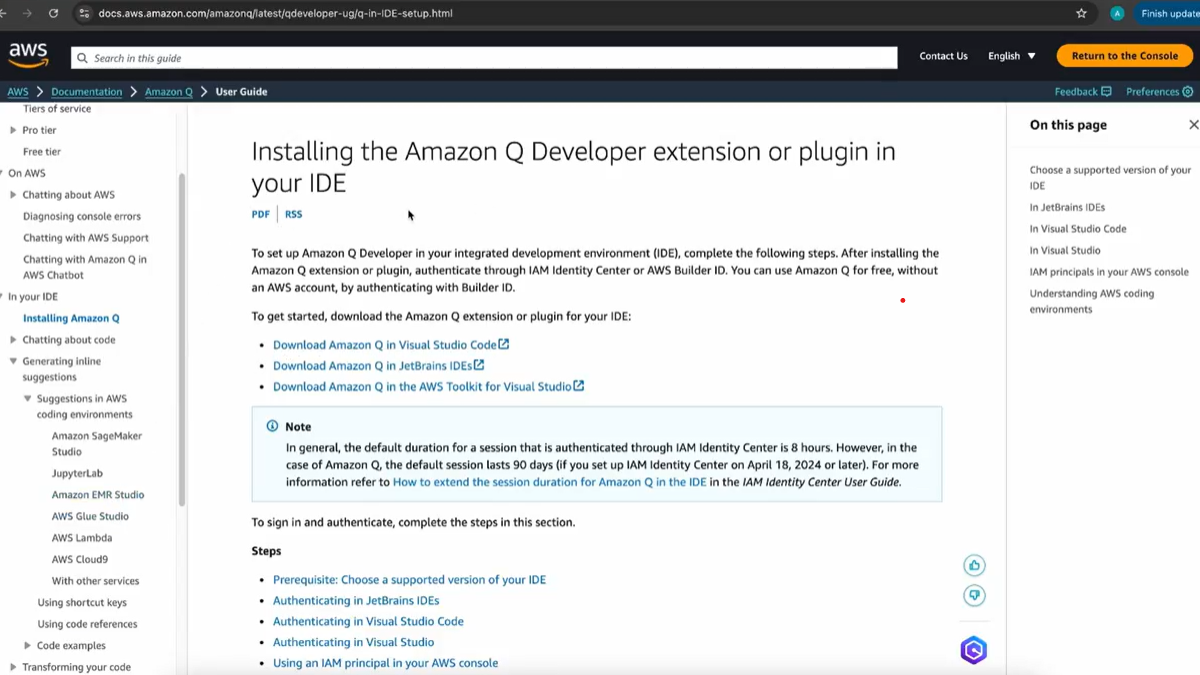Reload the page with the browser refresh icon
The height and width of the screenshot is (675, 1200).
click(53, 14)
